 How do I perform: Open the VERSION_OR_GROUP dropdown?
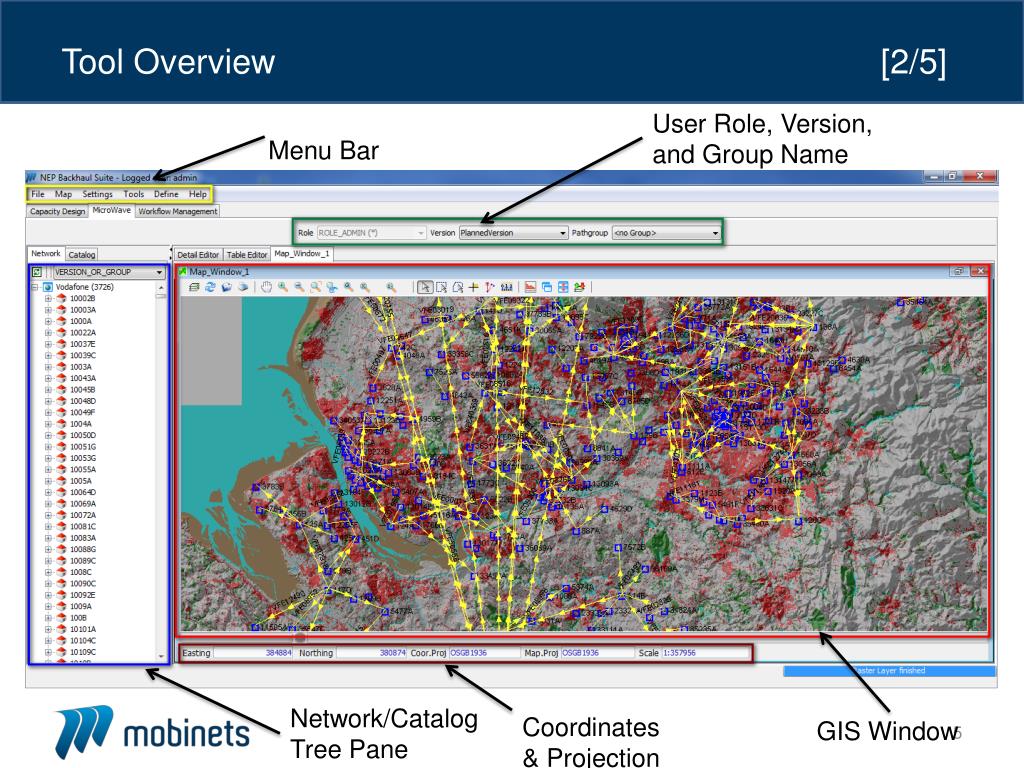coord(108,272)
